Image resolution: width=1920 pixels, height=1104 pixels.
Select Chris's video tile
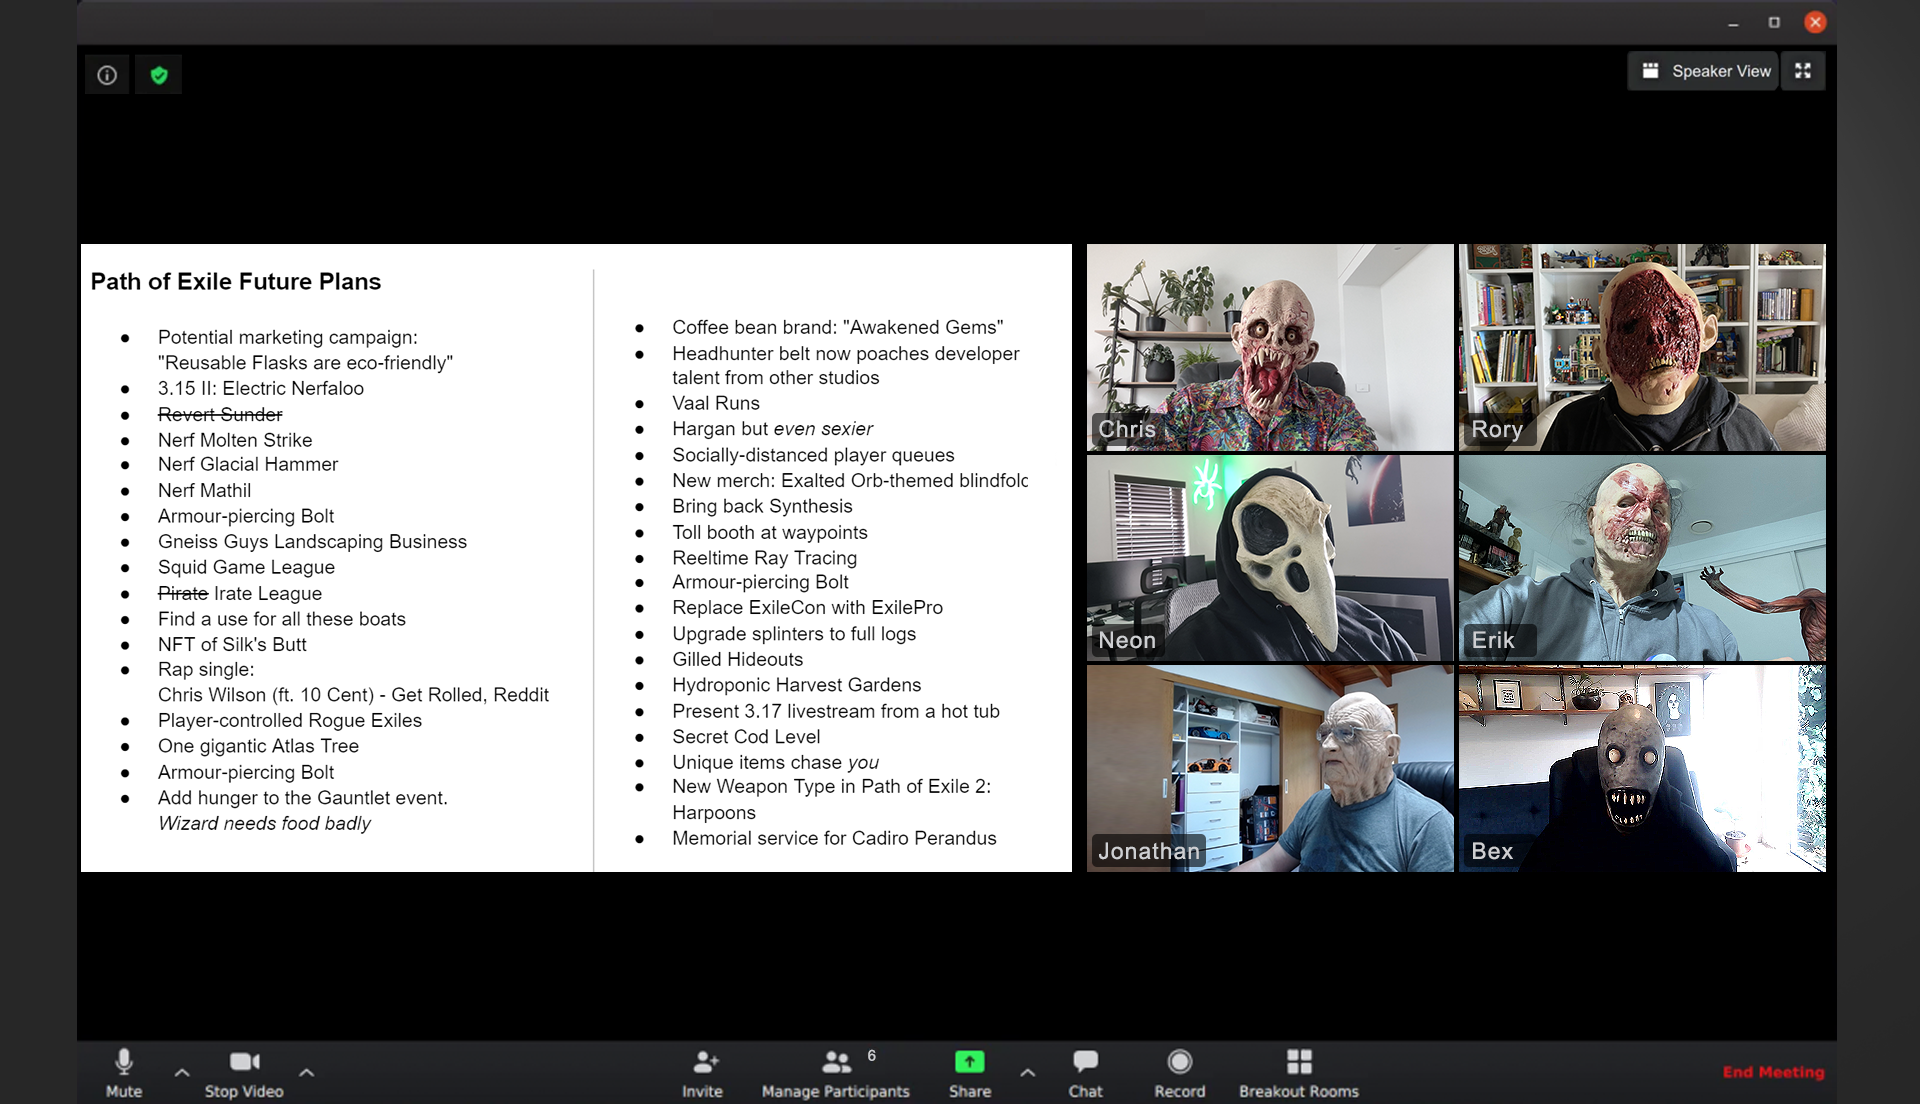[1270, 348]
